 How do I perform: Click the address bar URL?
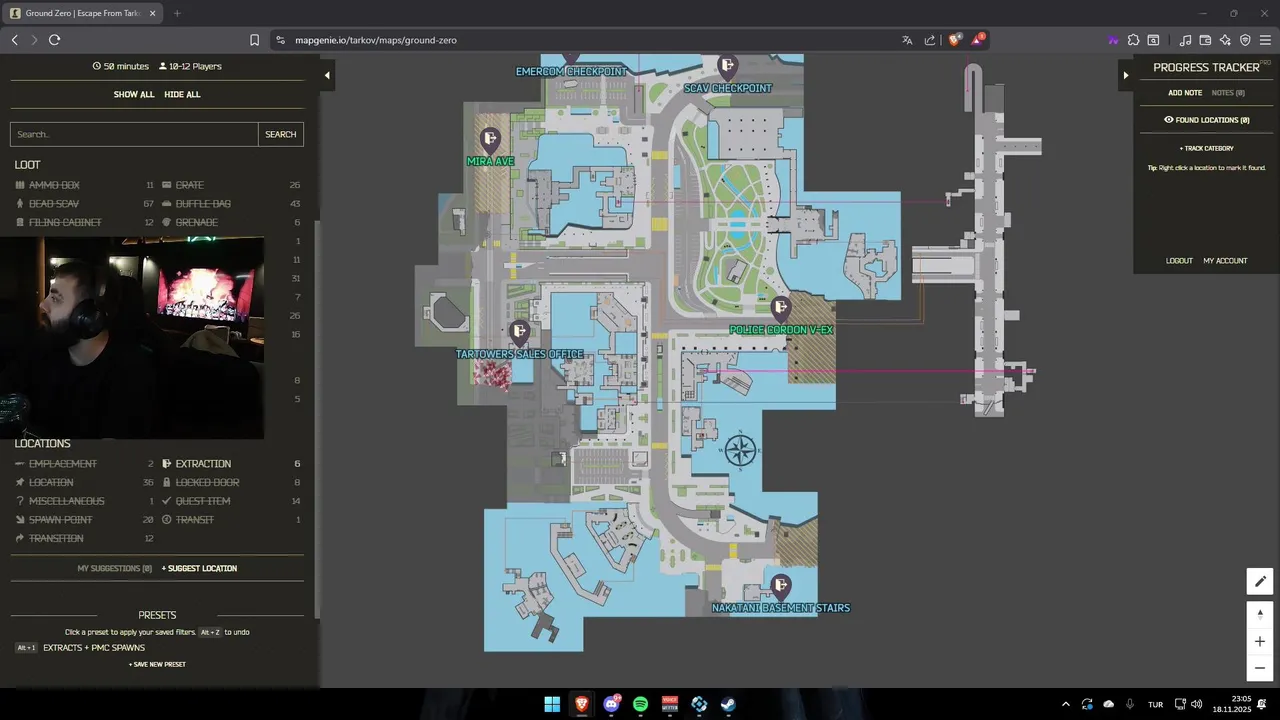(376, 40)
